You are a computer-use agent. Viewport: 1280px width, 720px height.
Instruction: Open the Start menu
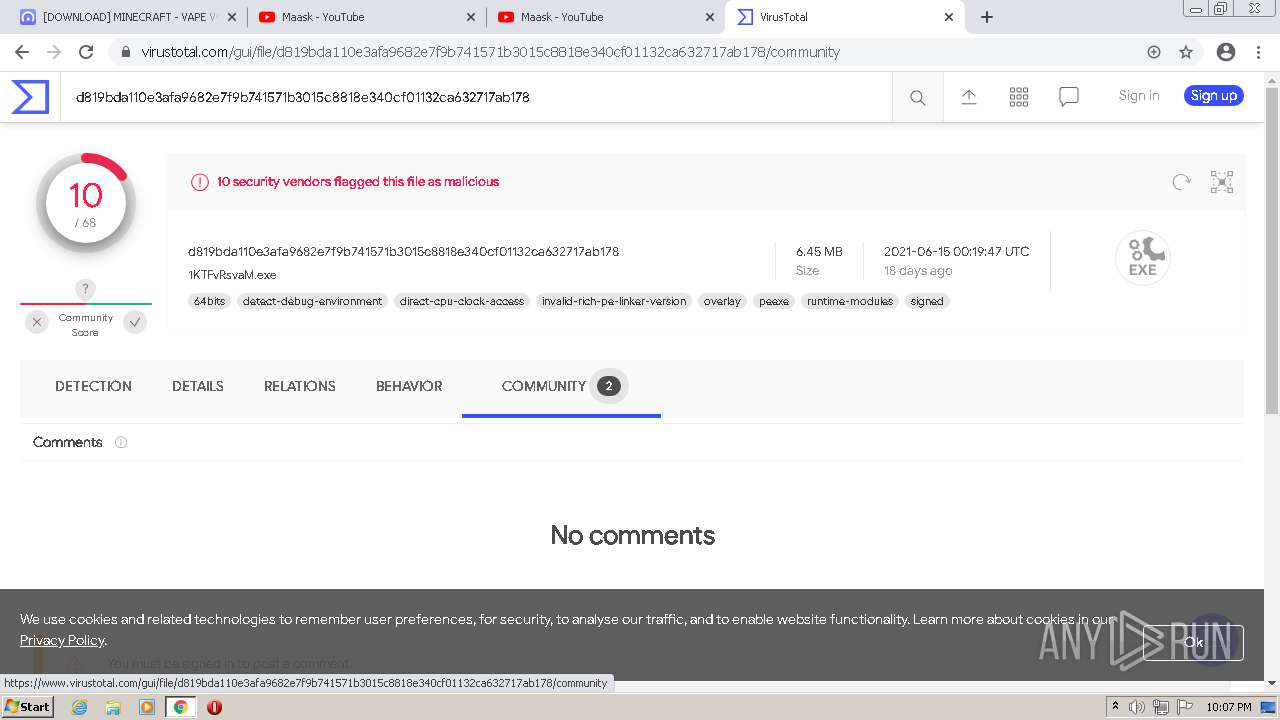(x=27, y=707)
